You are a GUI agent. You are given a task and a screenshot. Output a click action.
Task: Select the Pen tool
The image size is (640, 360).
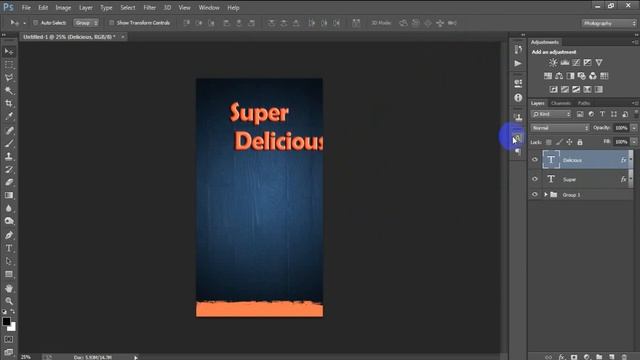[9, 235]
